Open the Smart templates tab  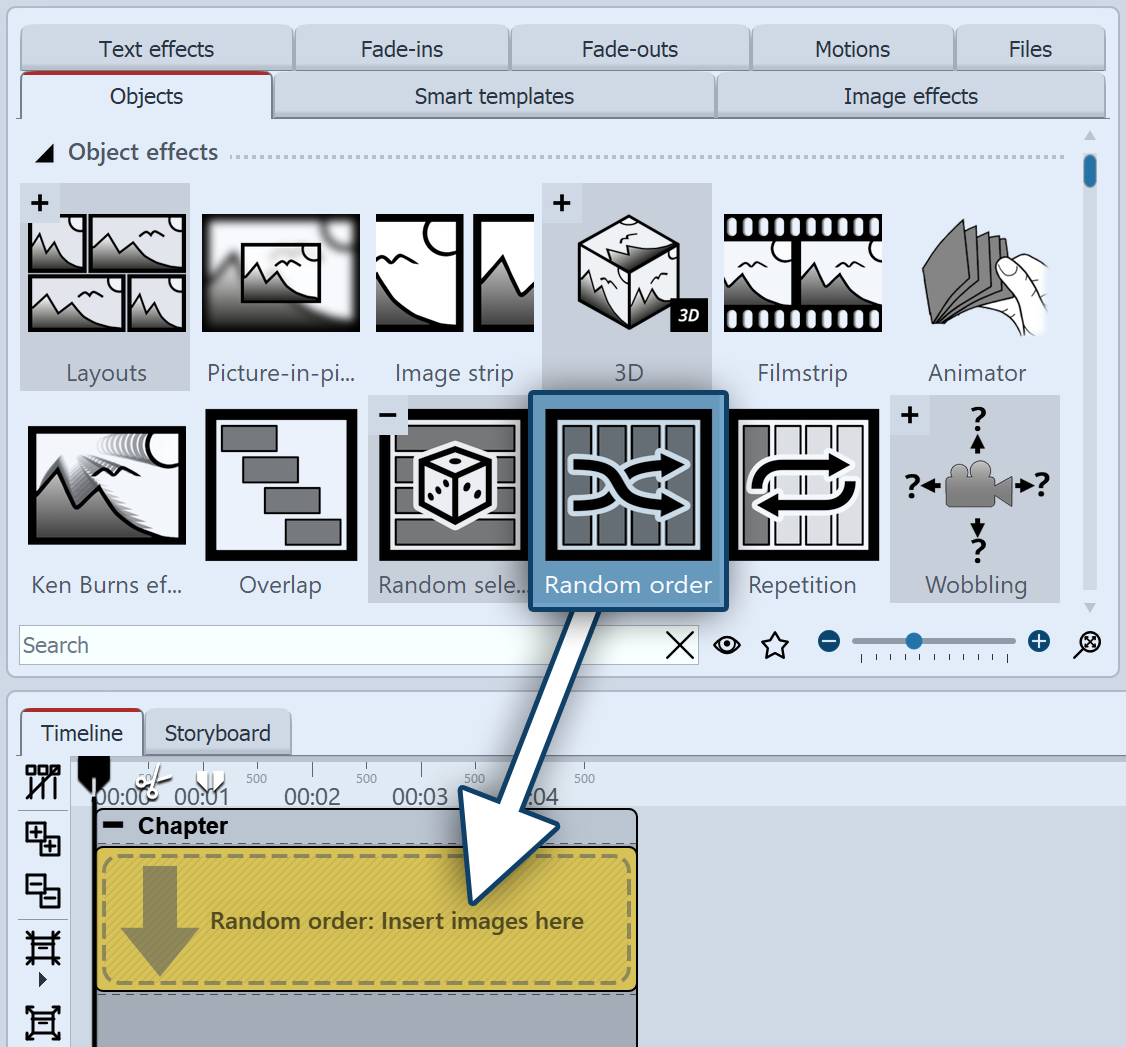pos(494,97)
